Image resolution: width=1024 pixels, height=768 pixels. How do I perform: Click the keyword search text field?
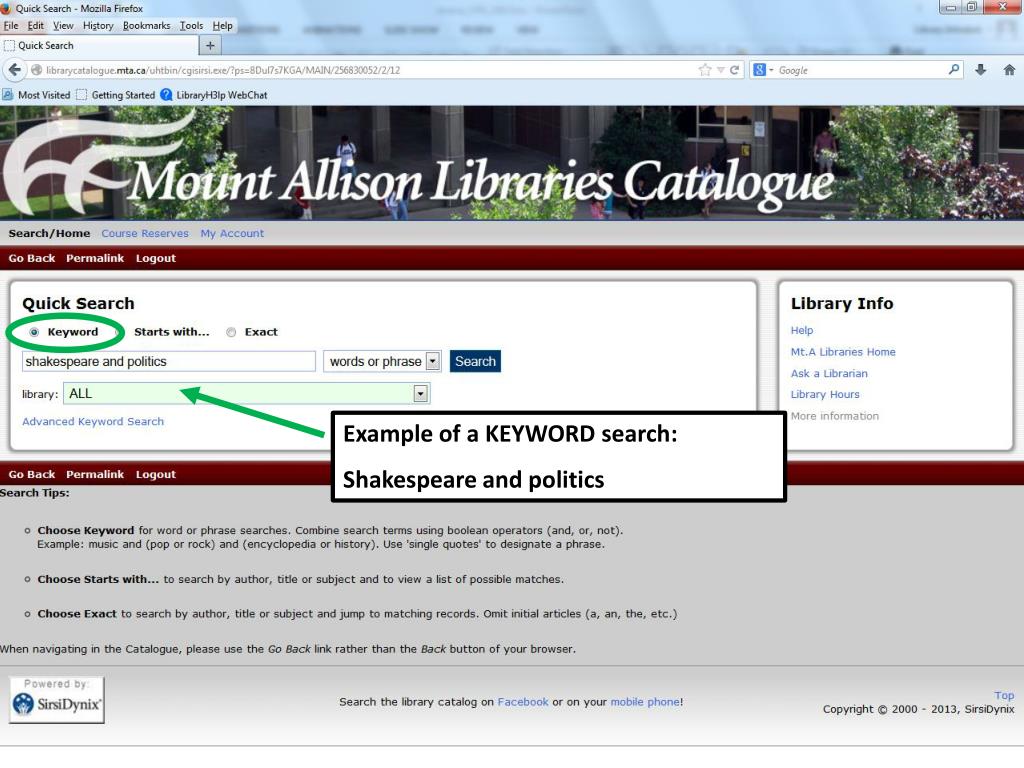[168, 361]
